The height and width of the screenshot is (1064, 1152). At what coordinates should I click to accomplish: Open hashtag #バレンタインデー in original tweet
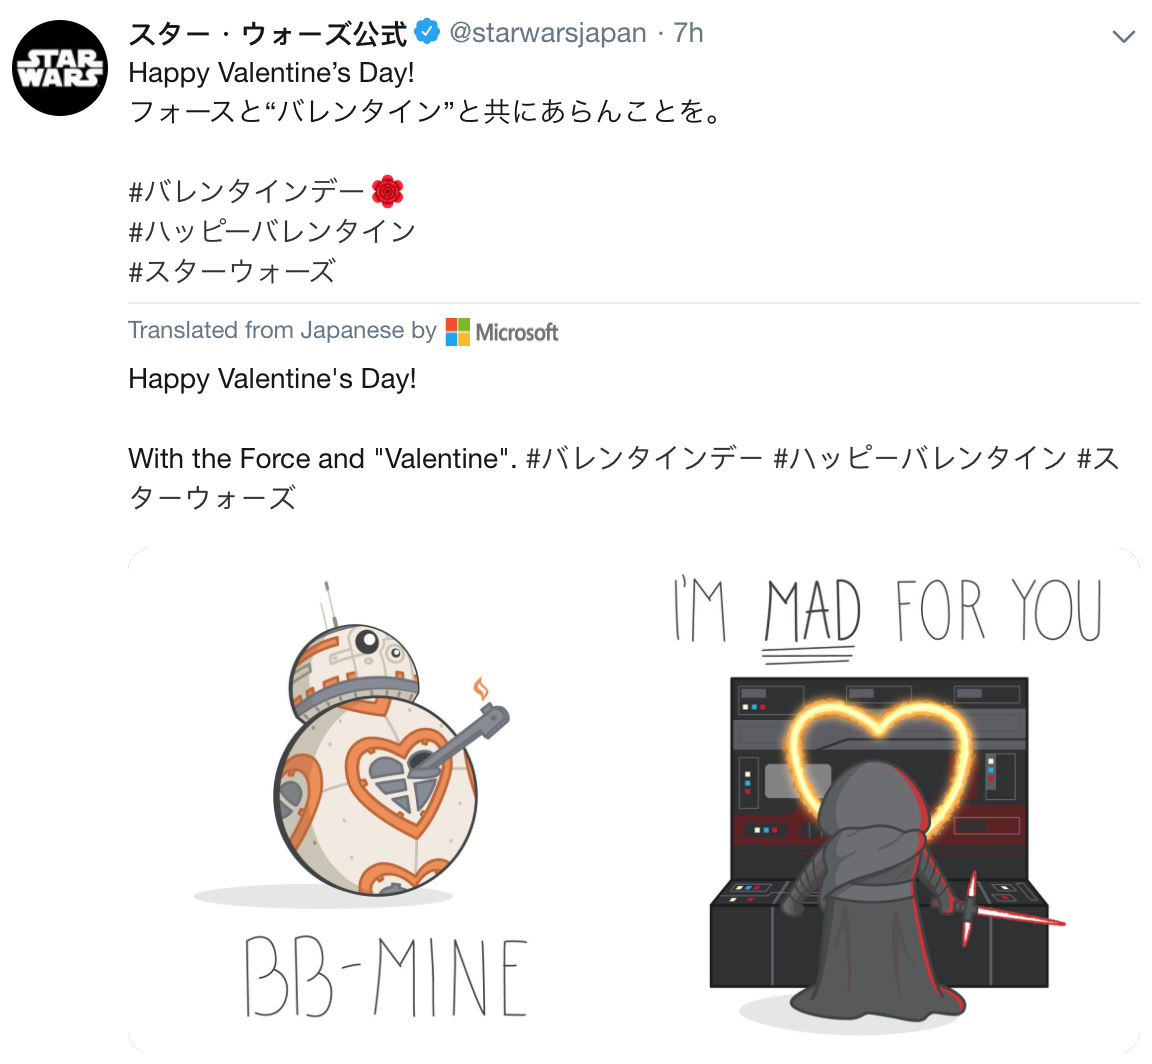click(246, 192)
